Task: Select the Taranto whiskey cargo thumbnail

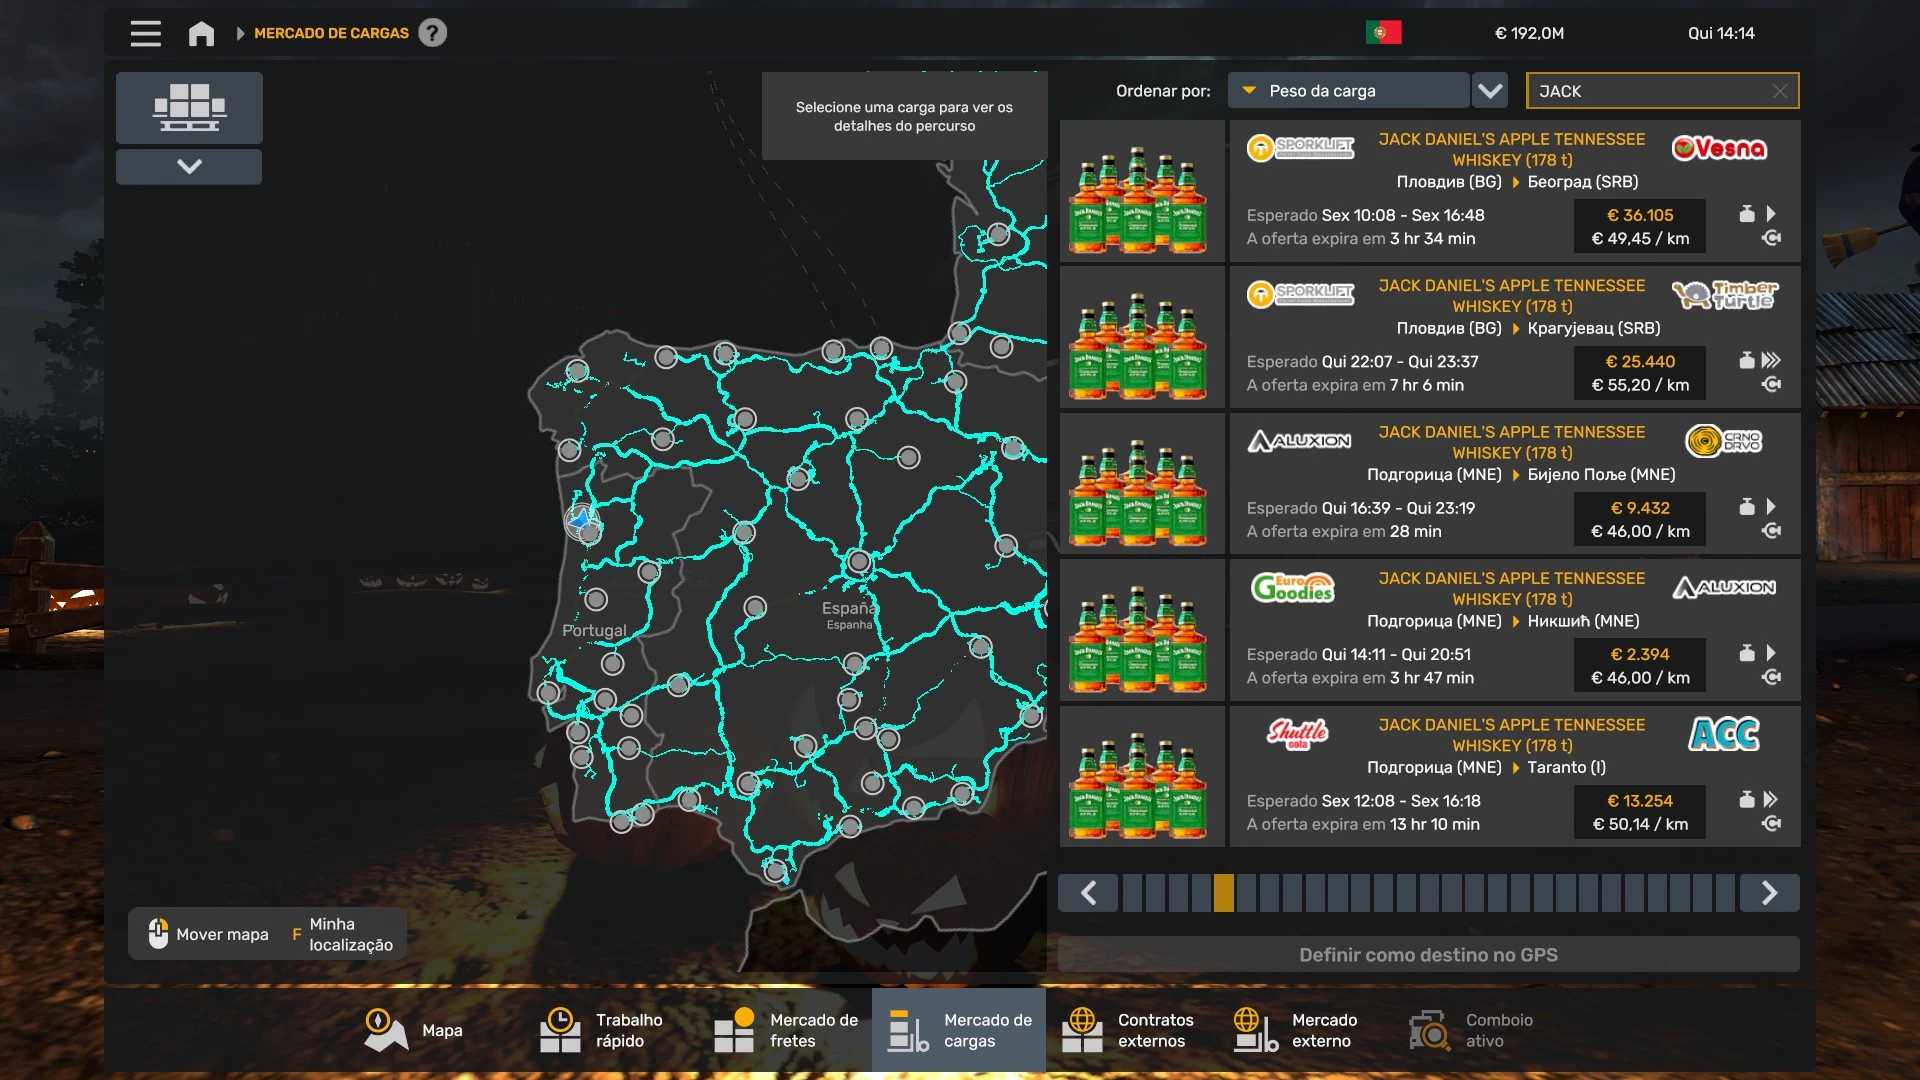Action: point(1141,777)
